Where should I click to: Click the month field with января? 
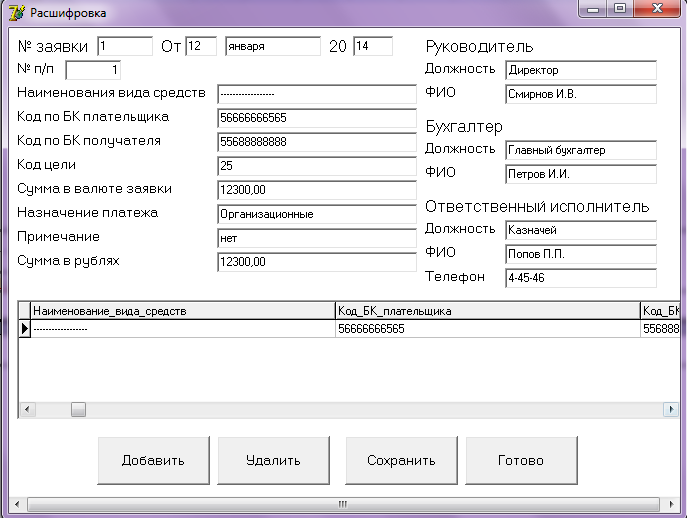[x=273, y=46]
